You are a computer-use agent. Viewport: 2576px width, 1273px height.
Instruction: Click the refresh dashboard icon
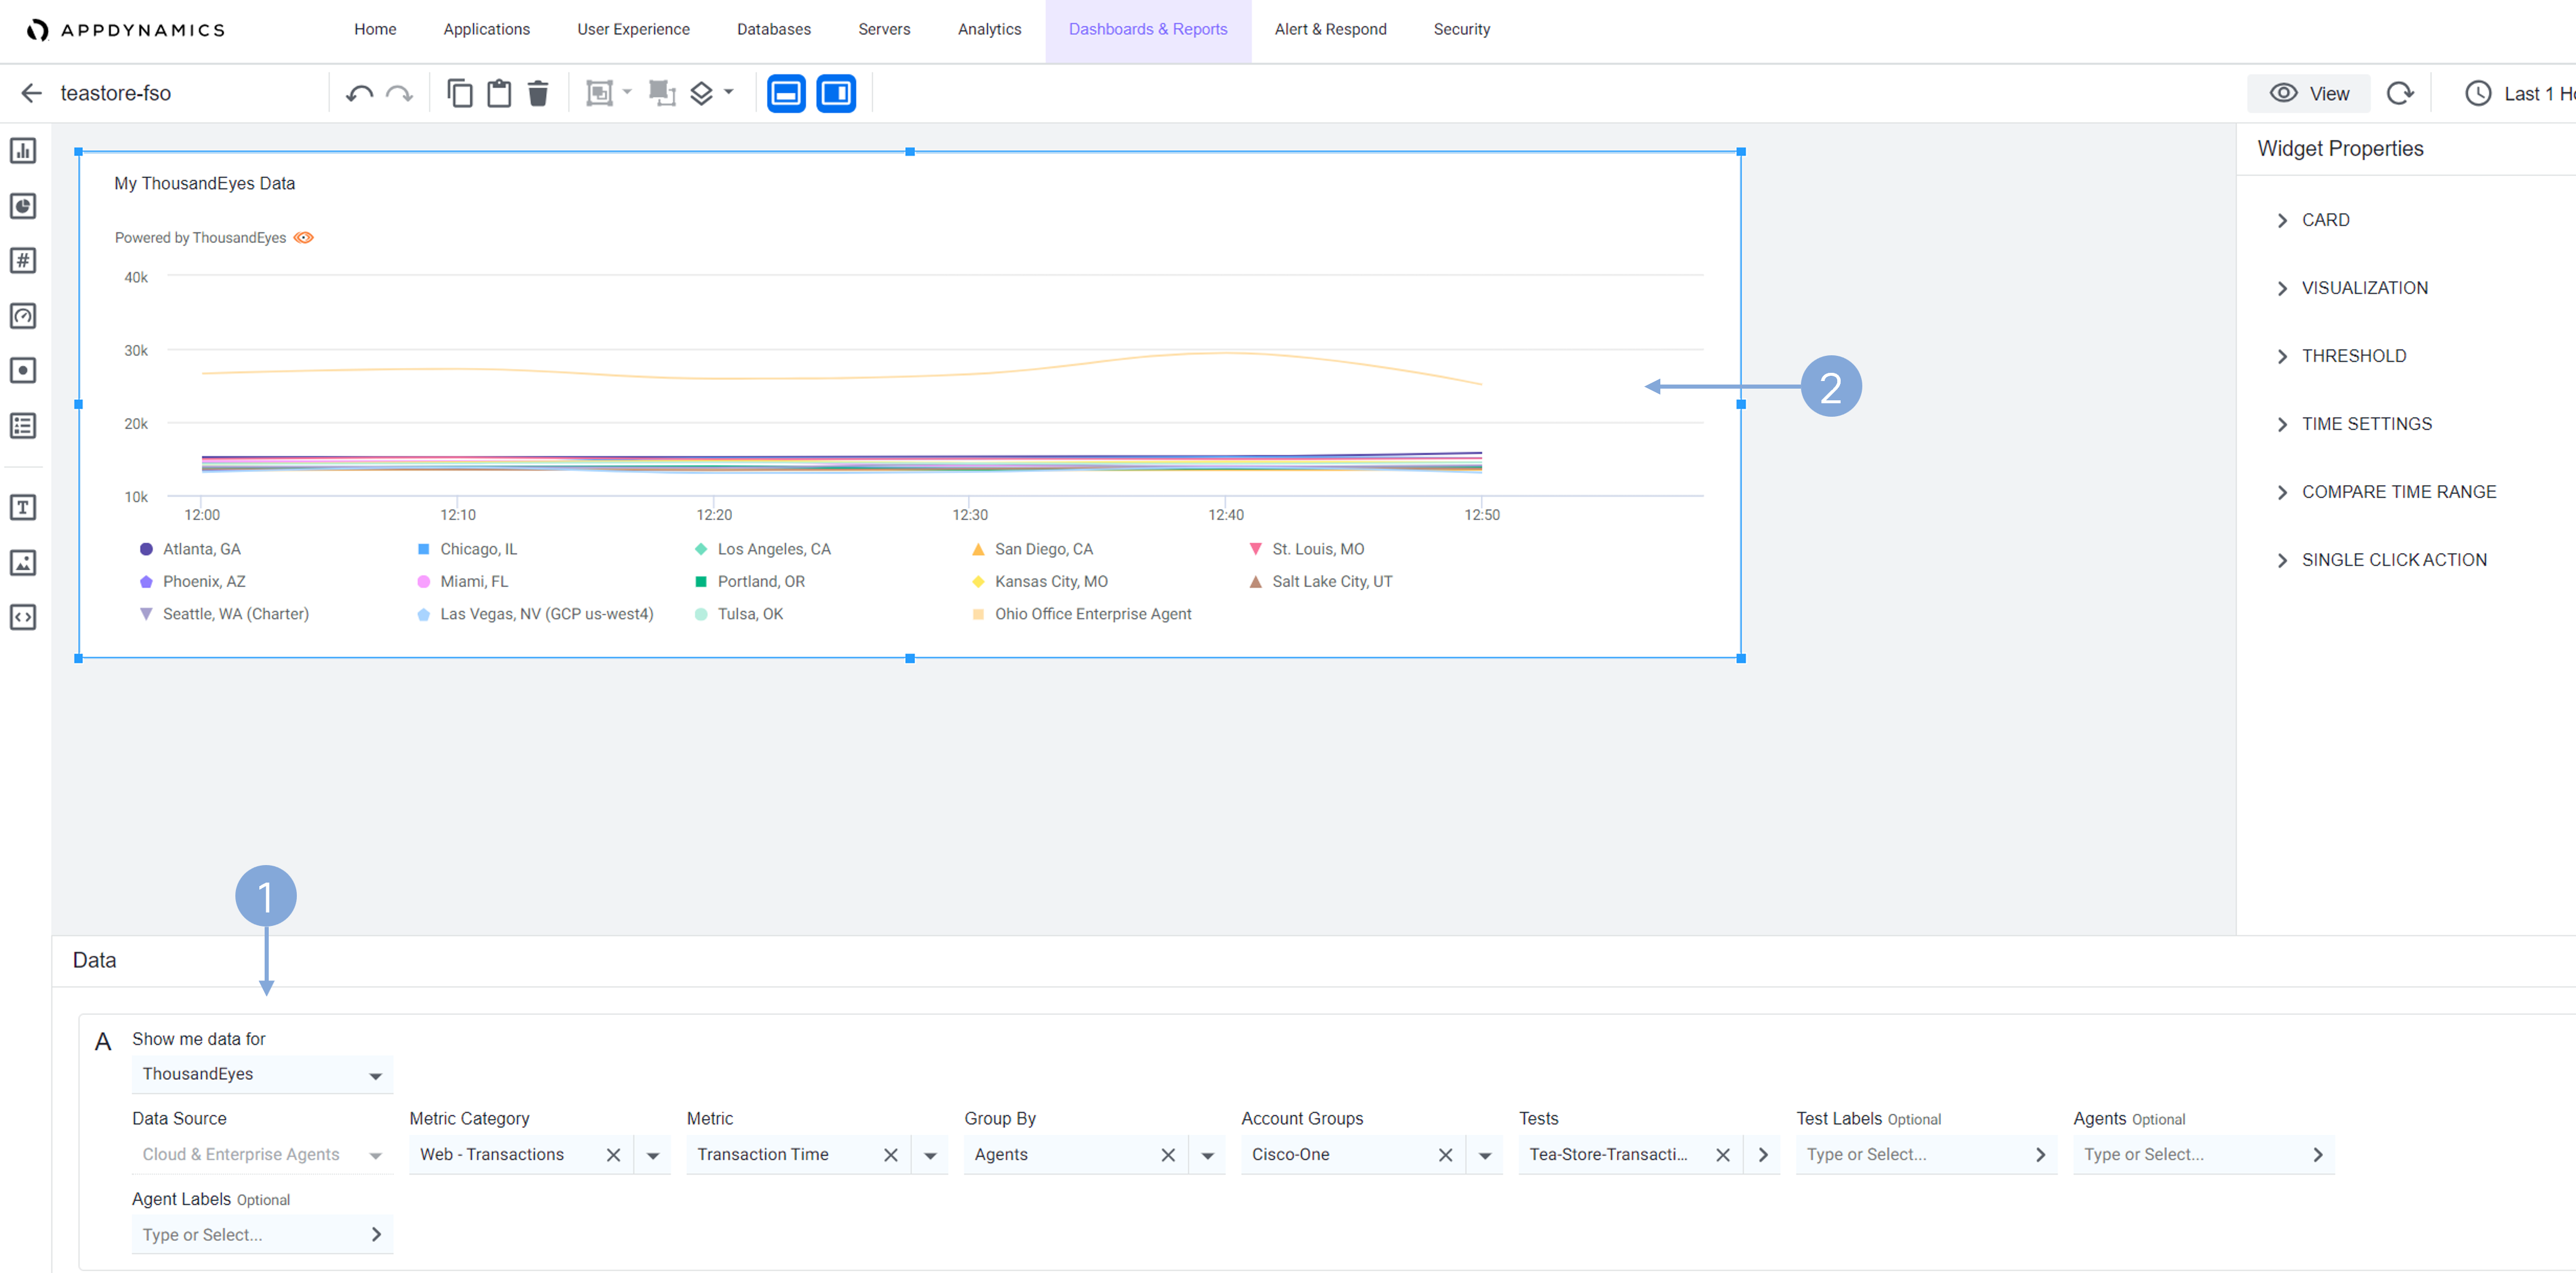pyautogui.click(x=2400, y=94)
